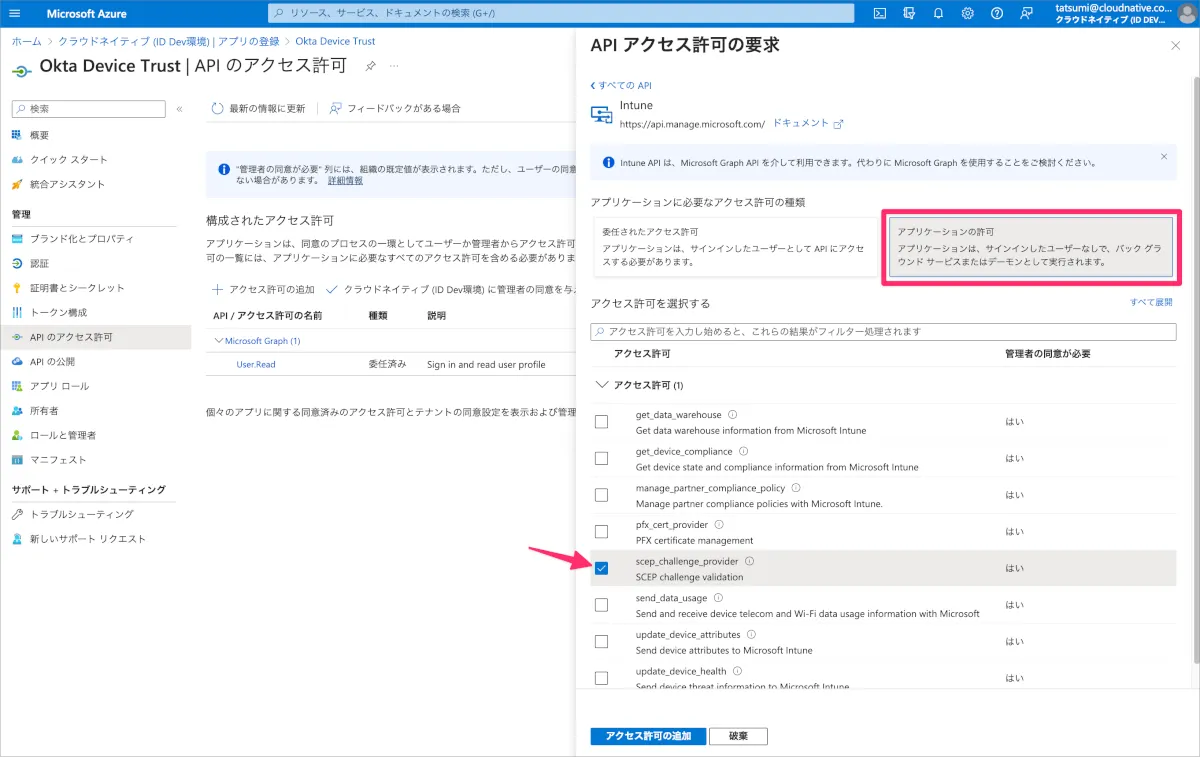Viewport: 1200px width, 757px height.
Task: Open トークン構成 menu item
Action: point(58,313)
